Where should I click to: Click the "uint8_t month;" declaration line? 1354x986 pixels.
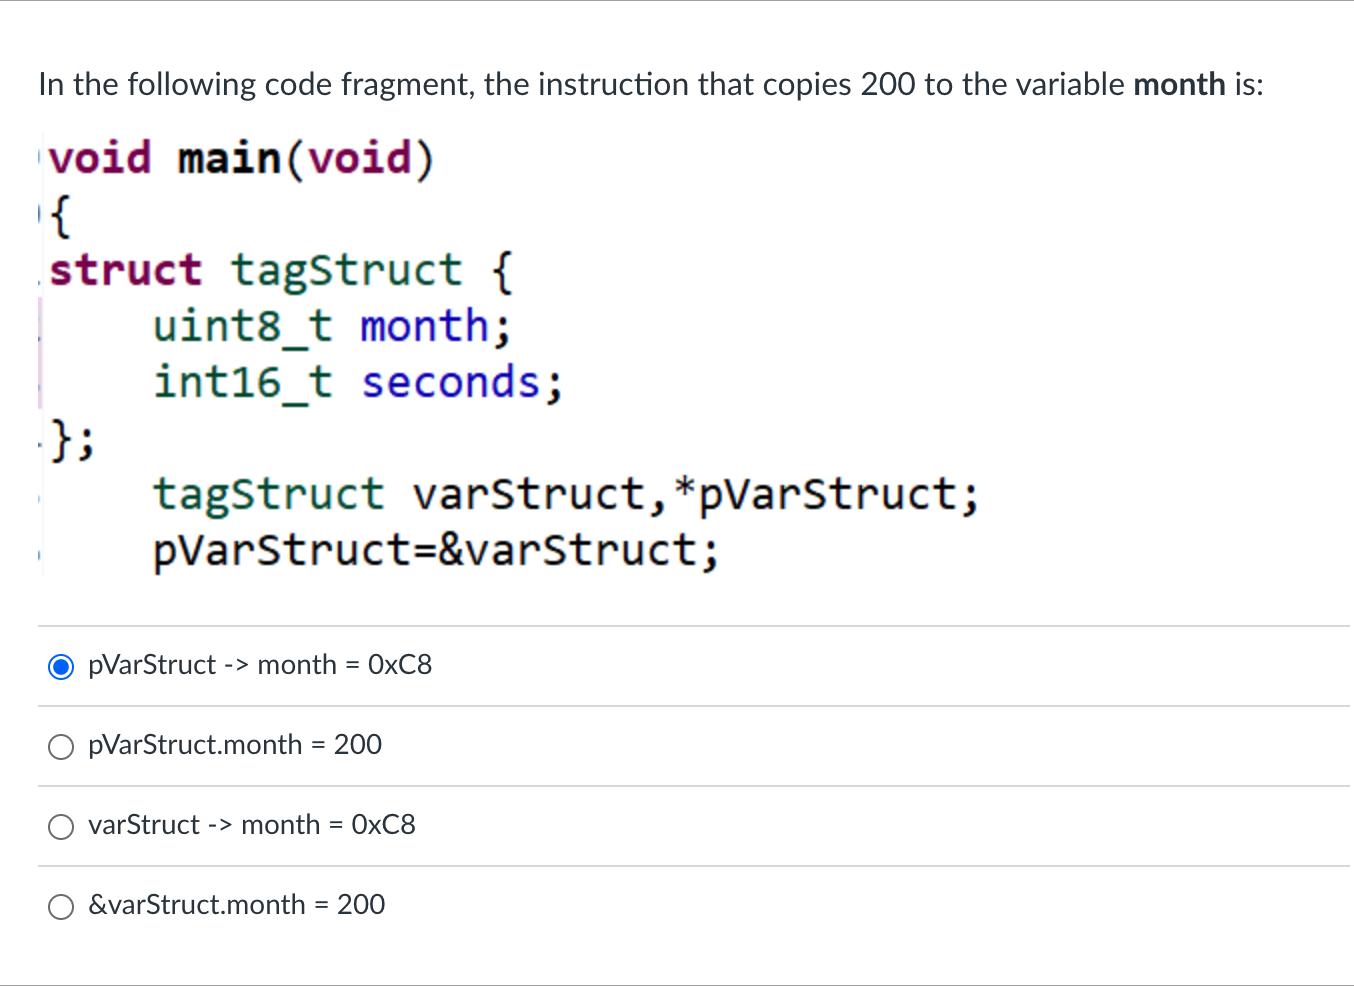click(332, 325)
